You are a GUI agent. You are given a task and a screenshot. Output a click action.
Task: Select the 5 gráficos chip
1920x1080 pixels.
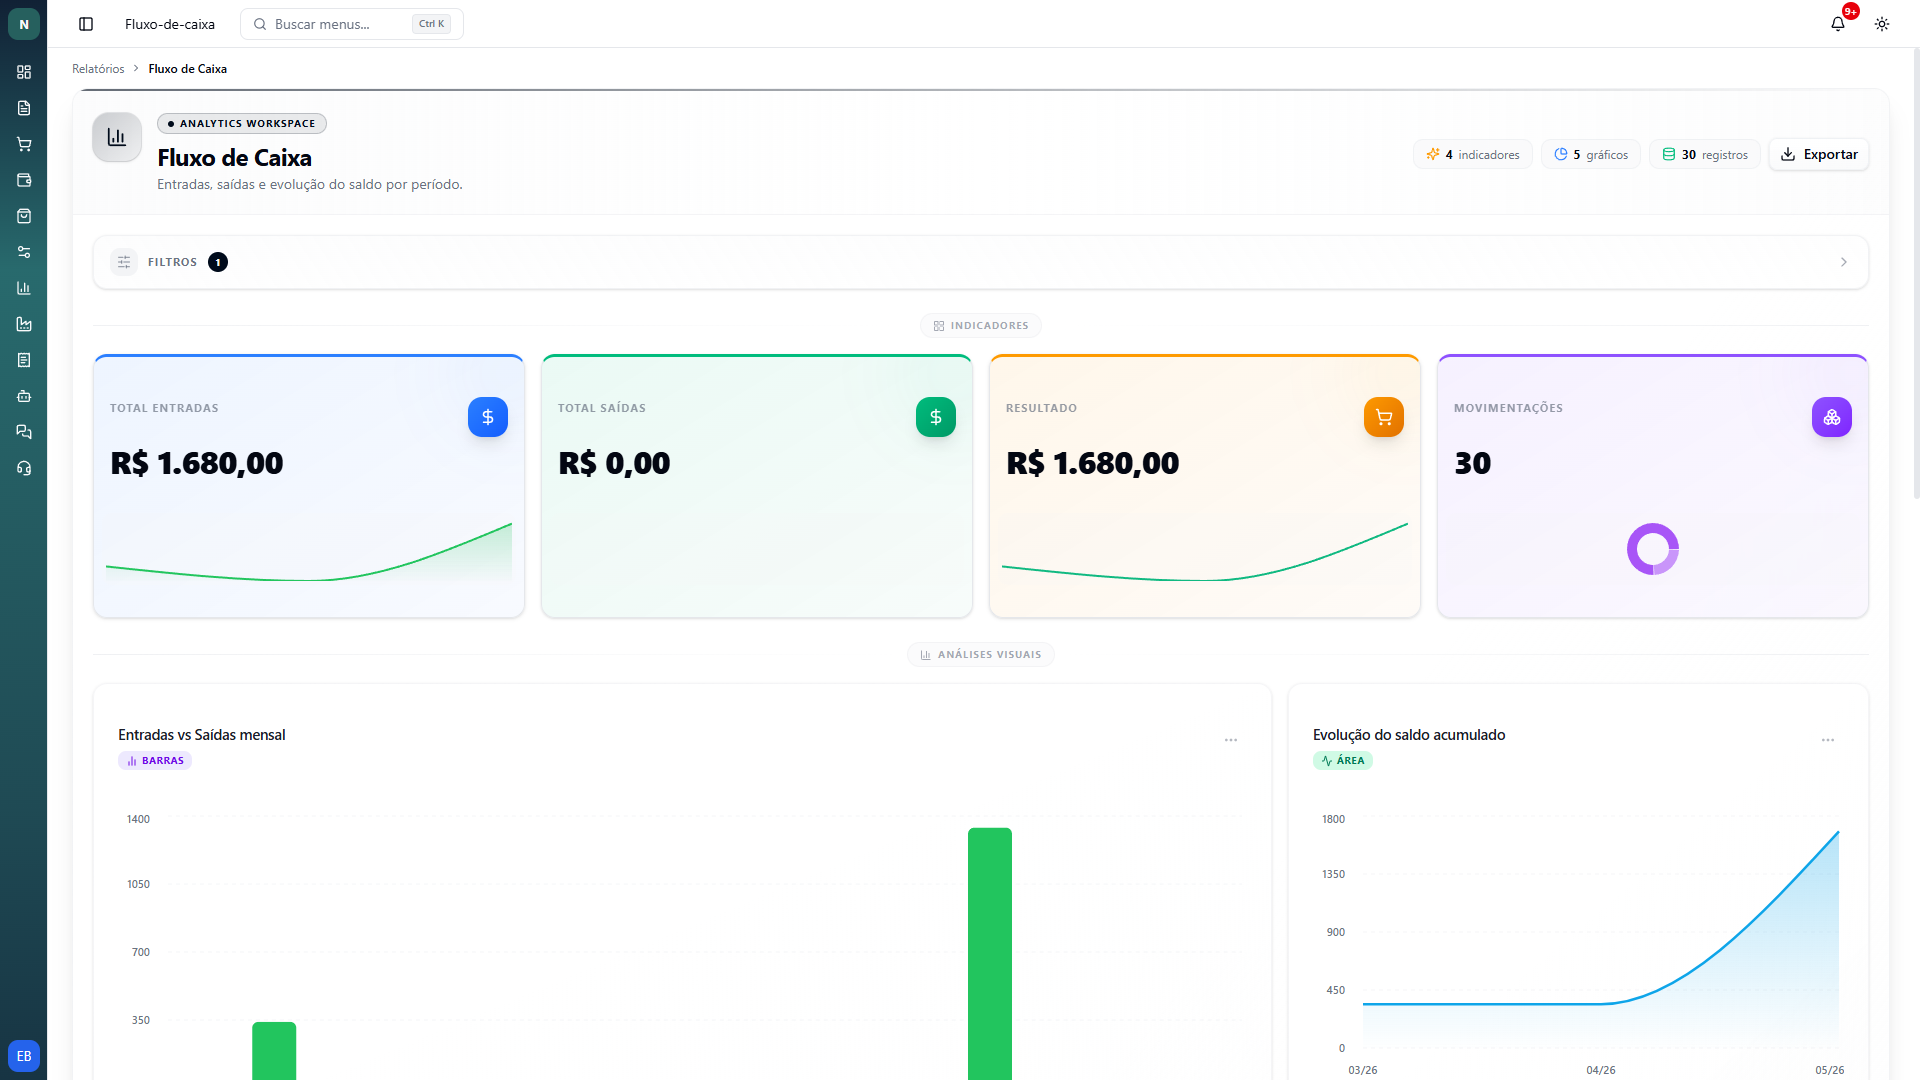(x=1591, y=154)
